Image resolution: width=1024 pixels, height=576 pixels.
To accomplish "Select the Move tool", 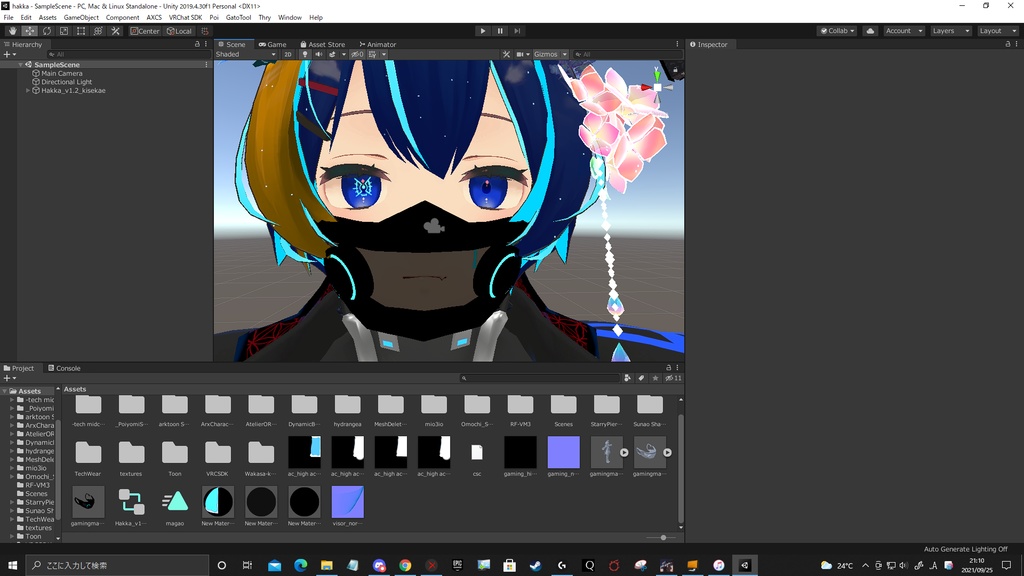I will pos(29,31).
